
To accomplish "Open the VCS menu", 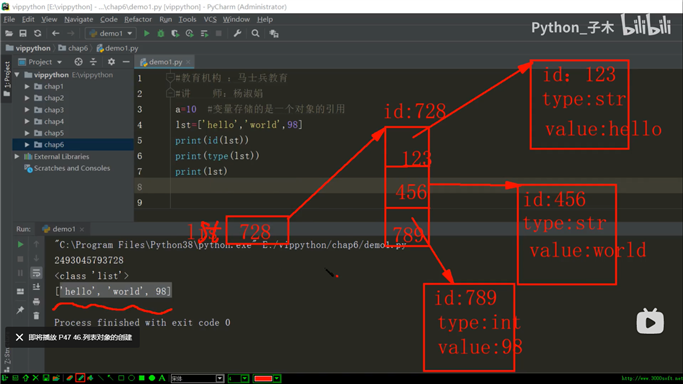I will (x=210, y=19).
